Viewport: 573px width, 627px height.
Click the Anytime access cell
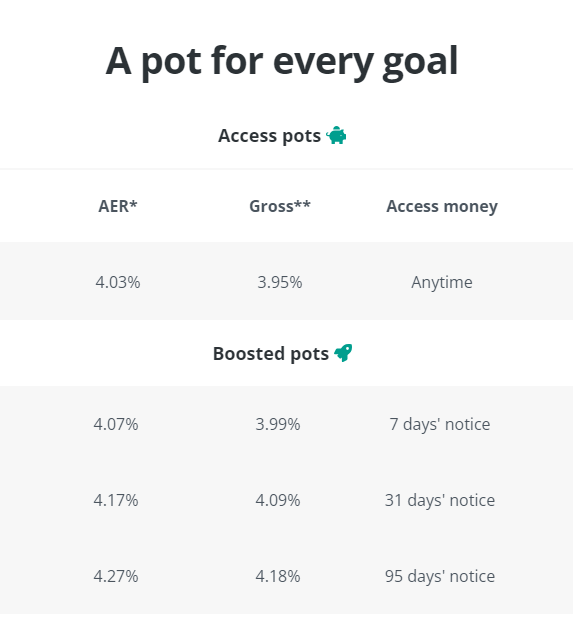point(442,283)
